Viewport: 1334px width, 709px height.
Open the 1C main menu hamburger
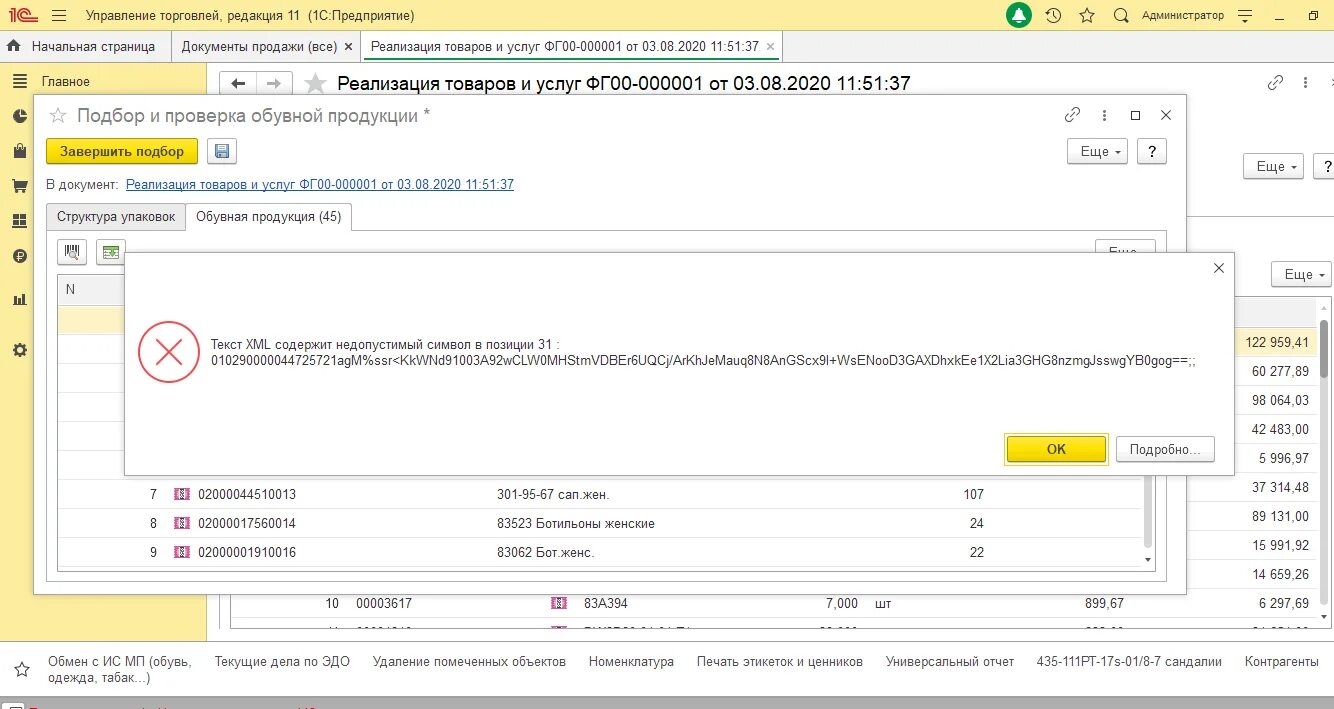click(x=59, y=16)
